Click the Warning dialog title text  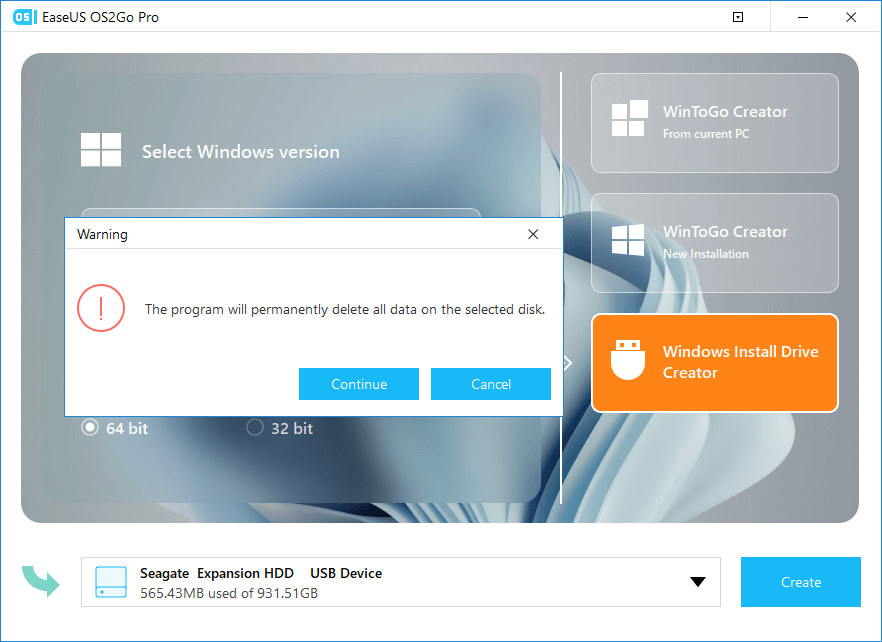coord(102,234)
